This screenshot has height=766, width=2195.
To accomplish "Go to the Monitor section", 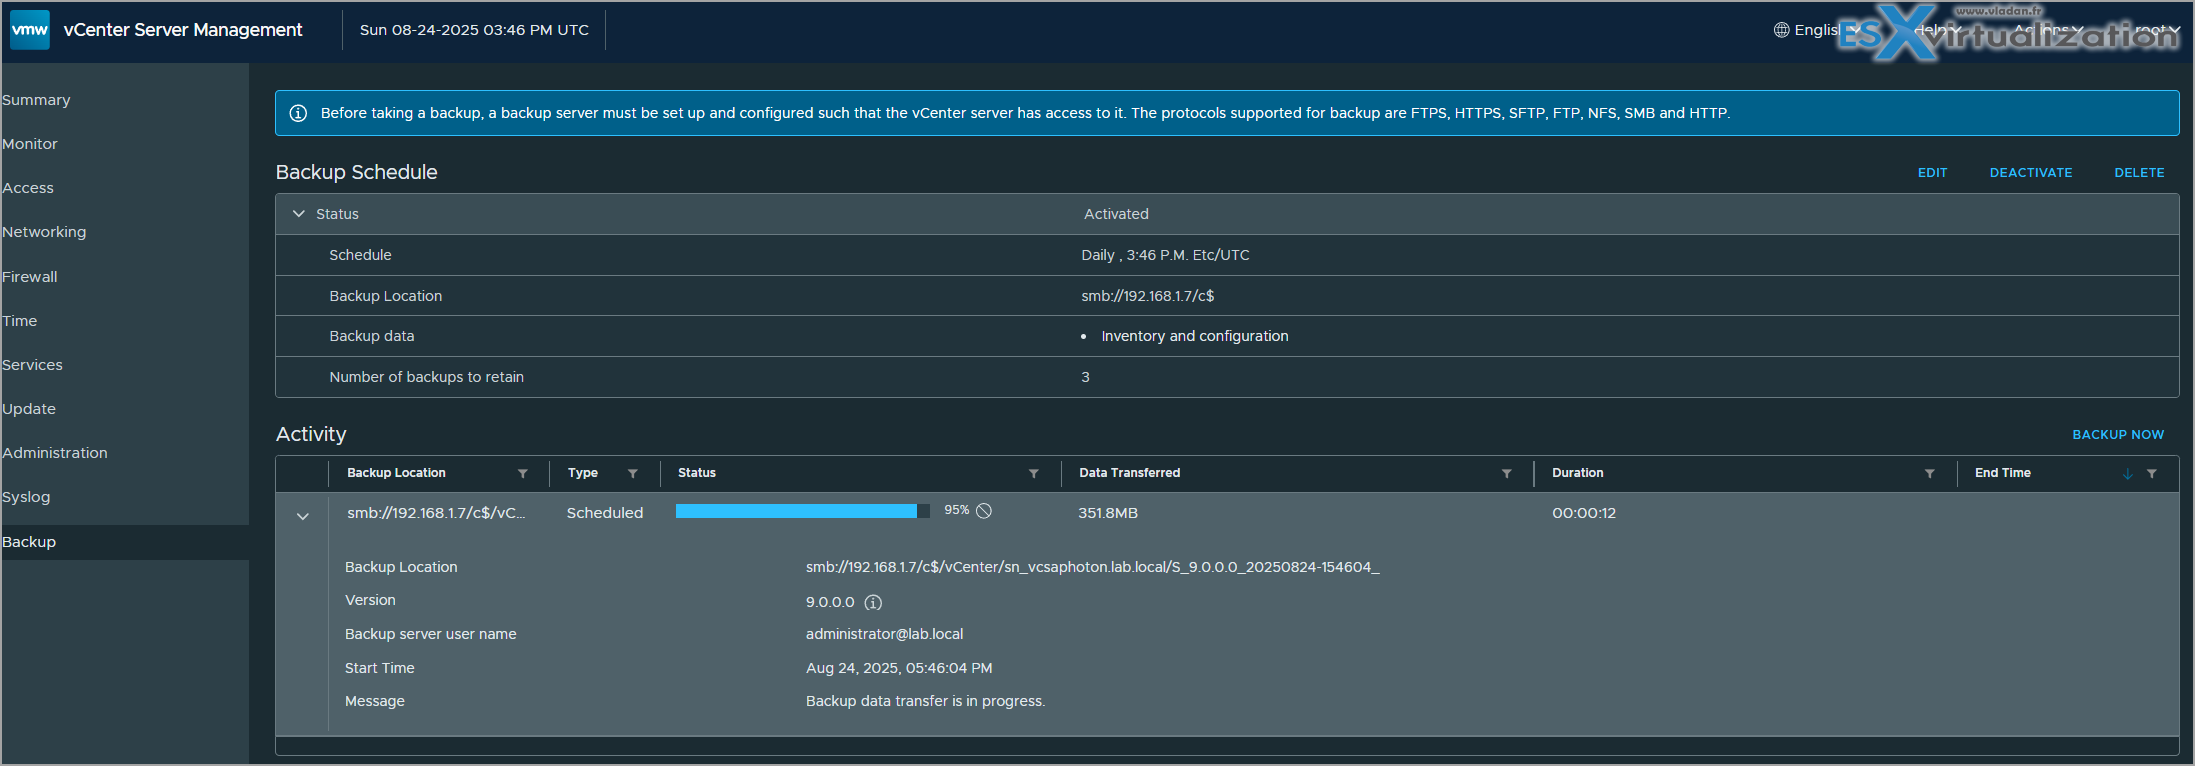I will pyautogui.click(x=30, y=144).
